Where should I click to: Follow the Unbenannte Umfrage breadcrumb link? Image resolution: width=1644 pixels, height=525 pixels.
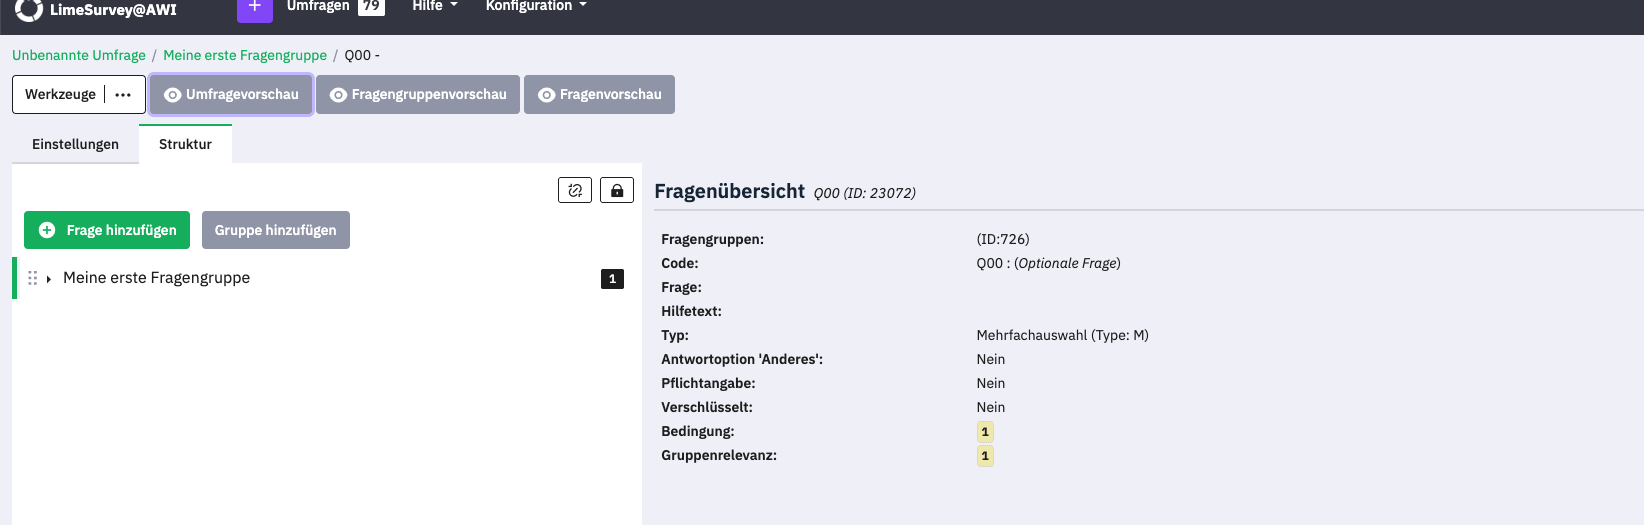[79, 55]
